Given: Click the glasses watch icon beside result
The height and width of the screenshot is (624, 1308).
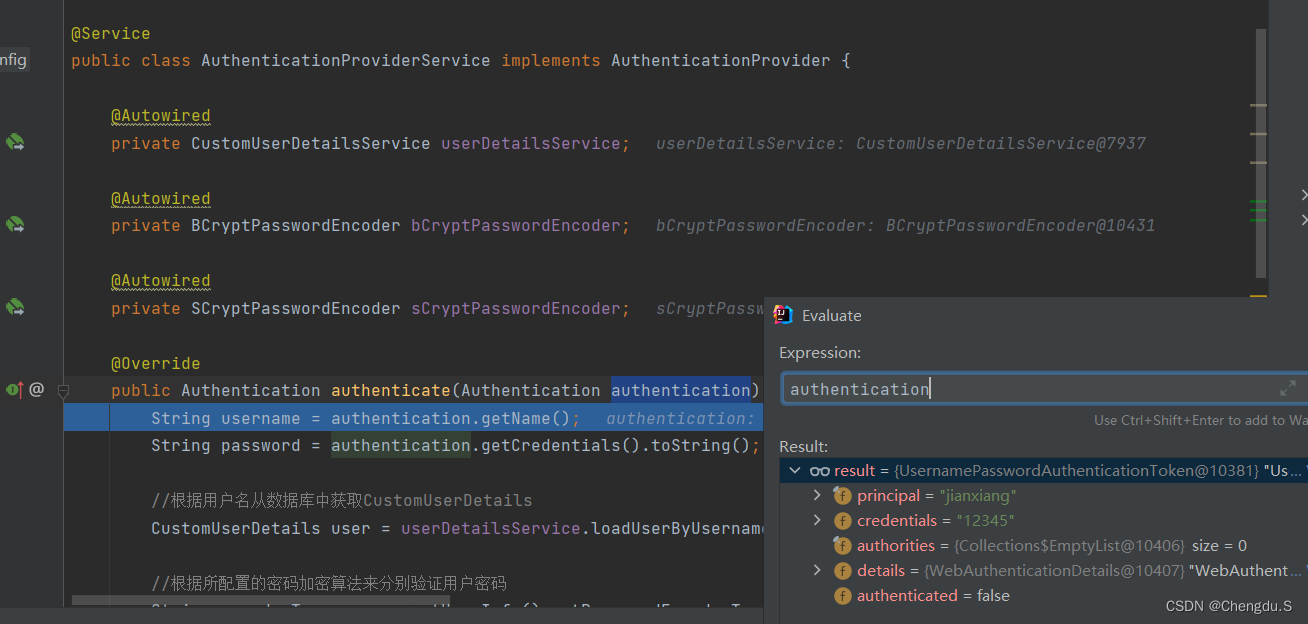Looking at the screenshot, I should 819,471.
